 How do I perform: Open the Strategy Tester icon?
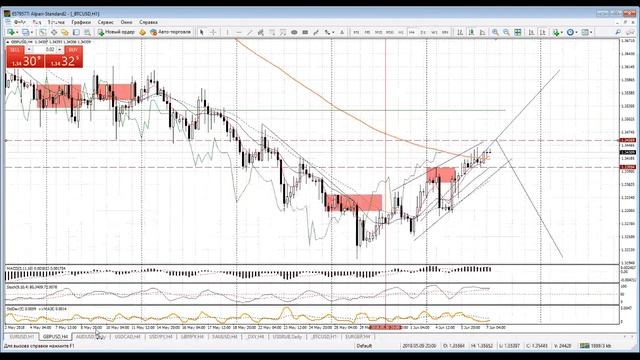pyautogui.click(x=87, y=32)
